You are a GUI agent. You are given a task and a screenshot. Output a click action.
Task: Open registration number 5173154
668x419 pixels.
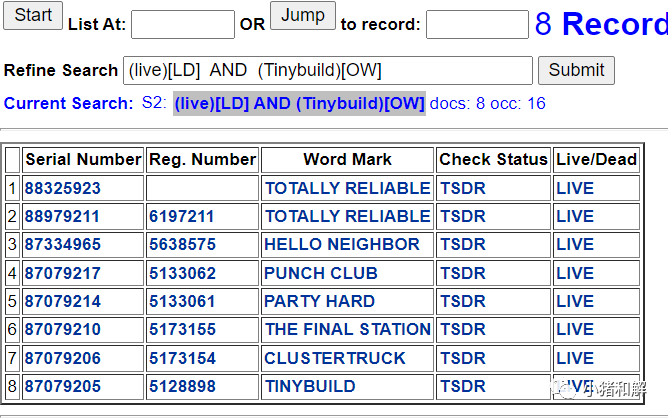(x=182, y=358)
